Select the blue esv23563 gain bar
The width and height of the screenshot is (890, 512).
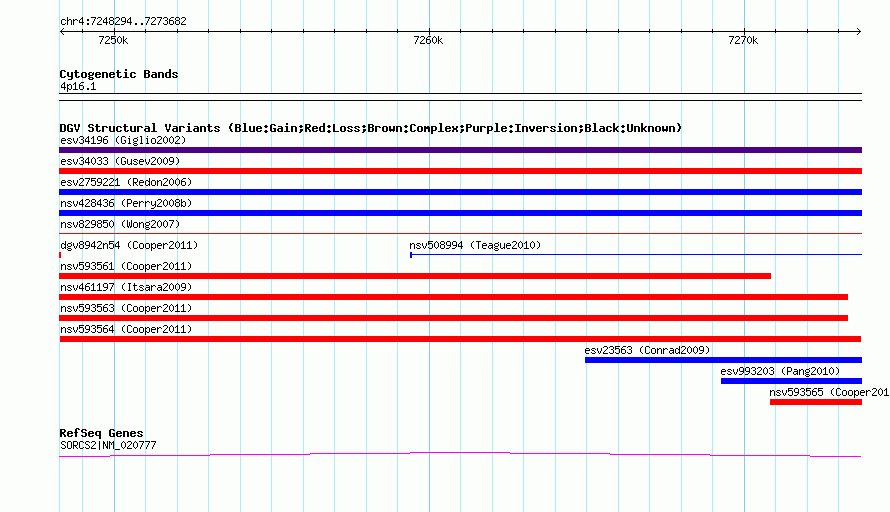coord(723,360)
